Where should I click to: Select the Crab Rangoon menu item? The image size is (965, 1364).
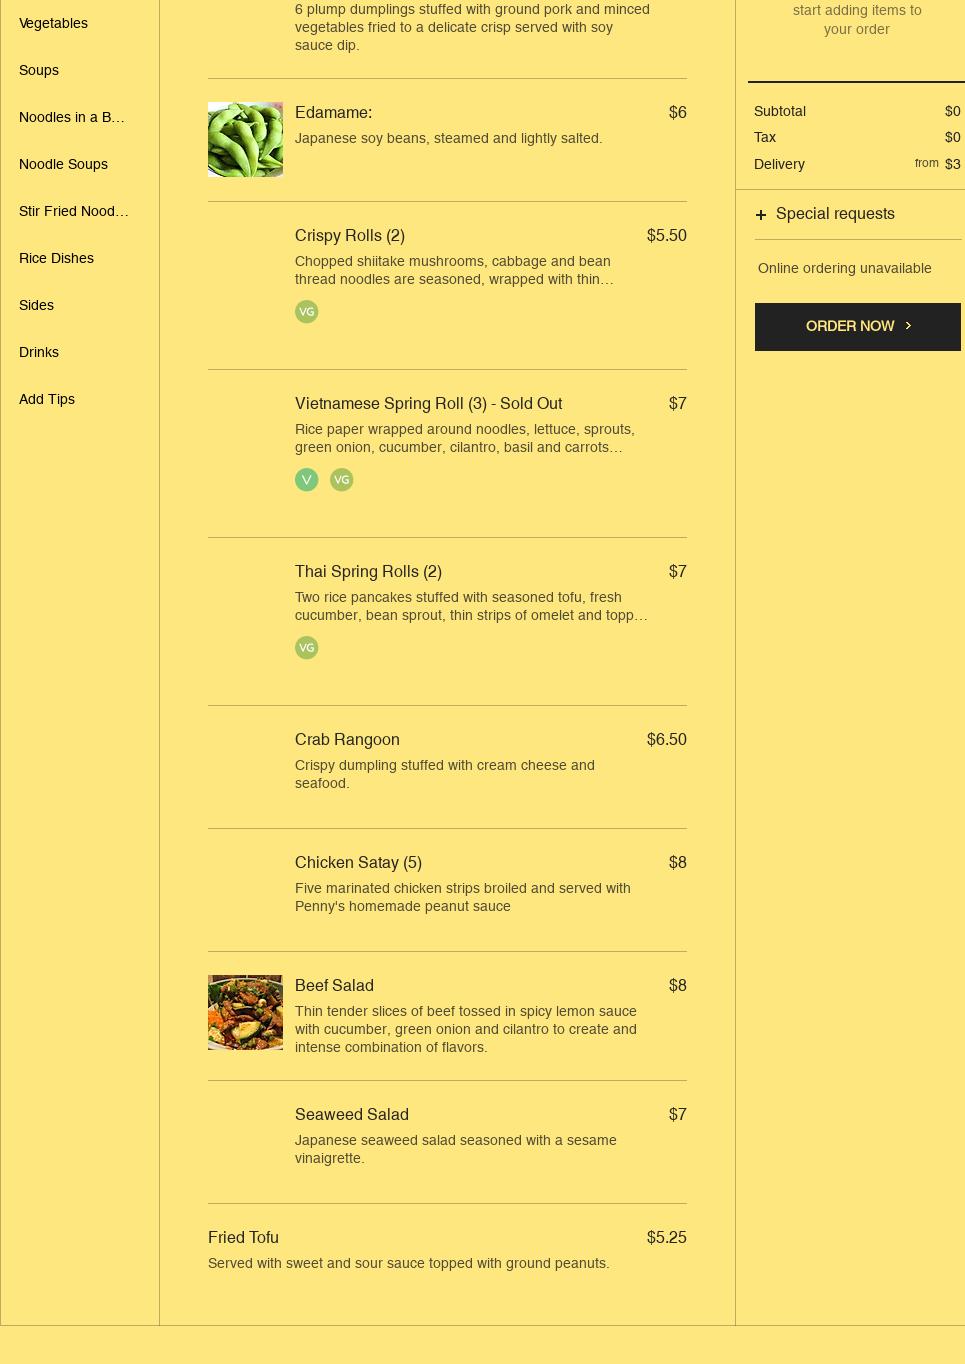pos(347,740)
